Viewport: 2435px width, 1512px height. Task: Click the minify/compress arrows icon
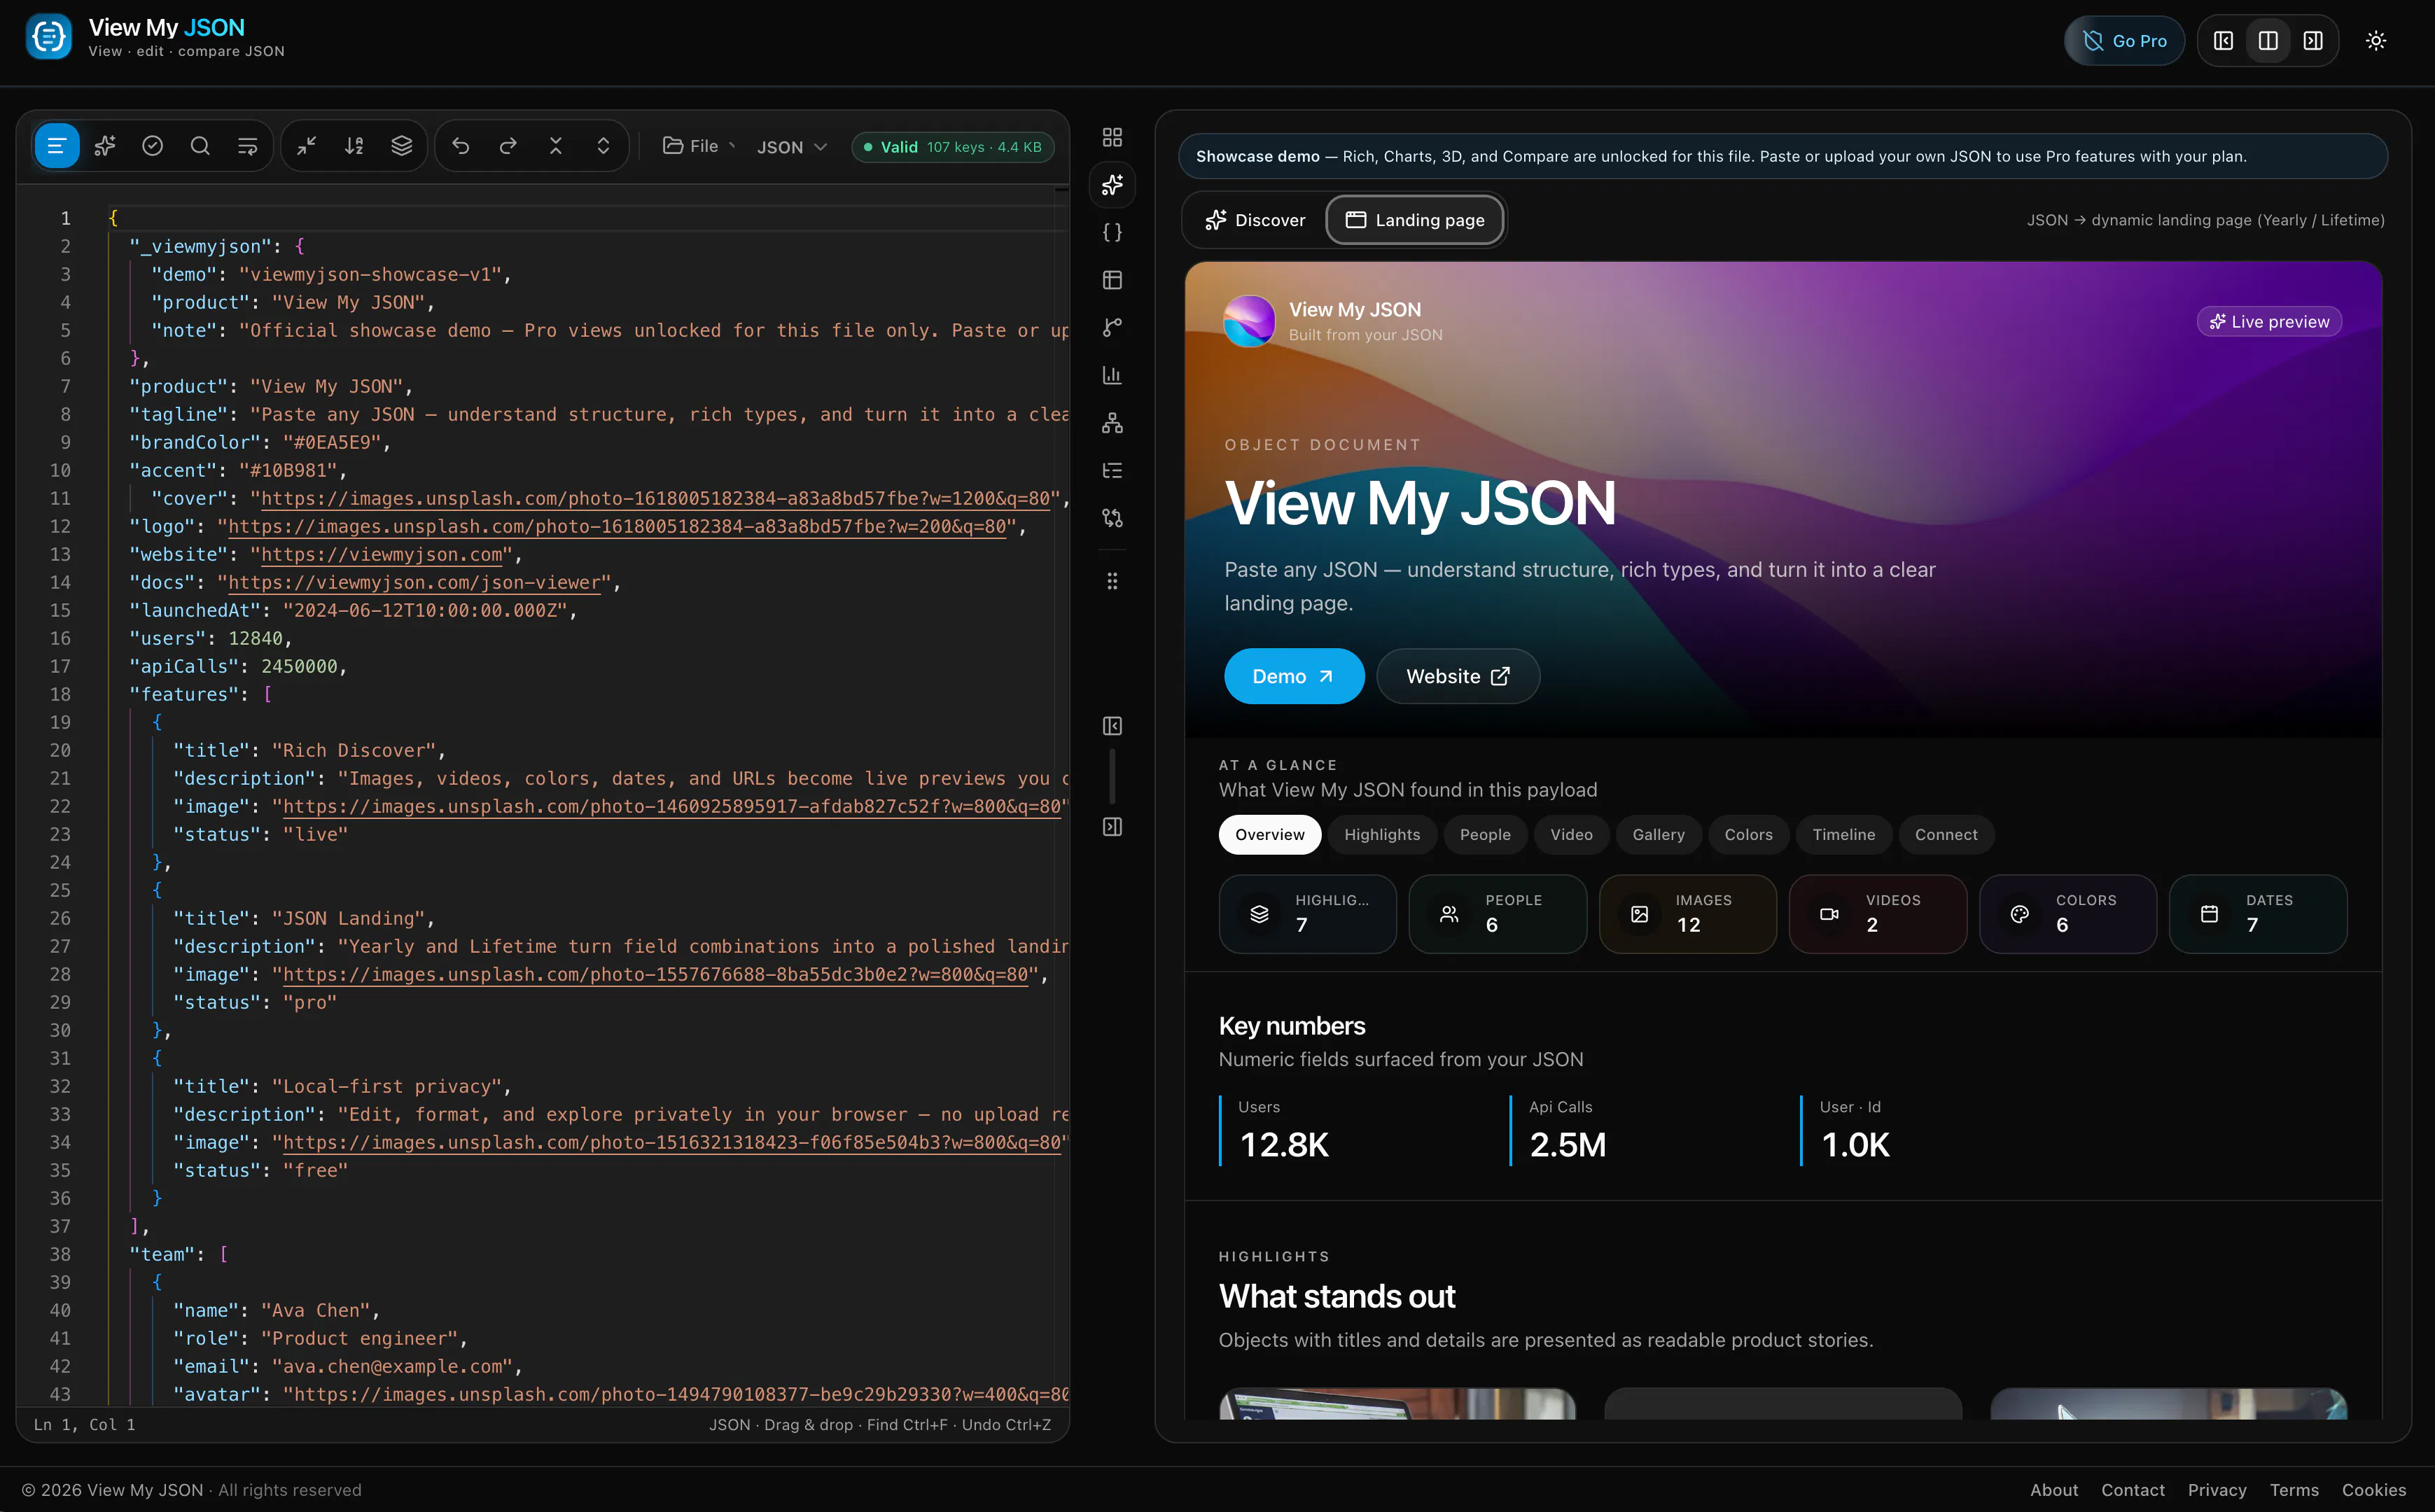click(x=307, y=146)
